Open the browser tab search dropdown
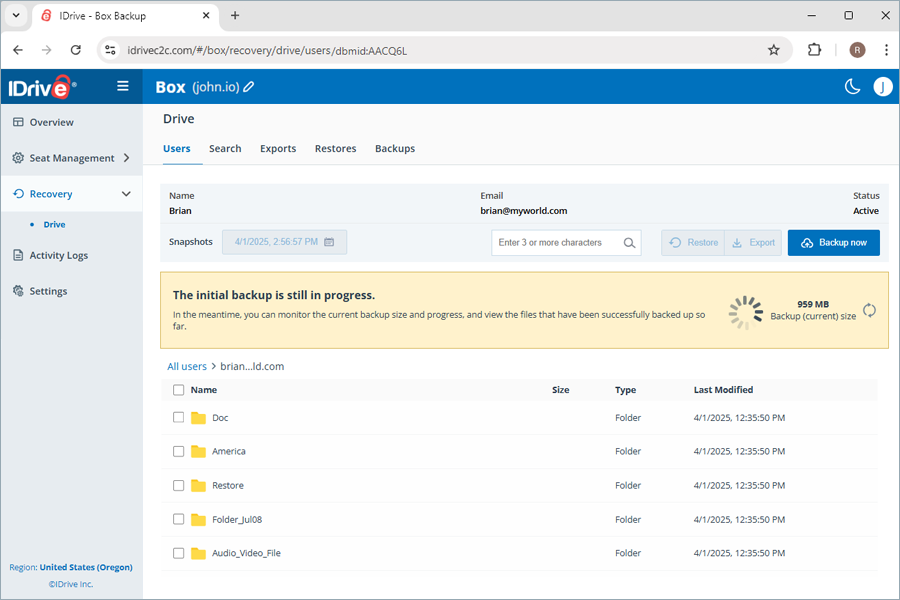The image size is (900, 600). (16, 16)
